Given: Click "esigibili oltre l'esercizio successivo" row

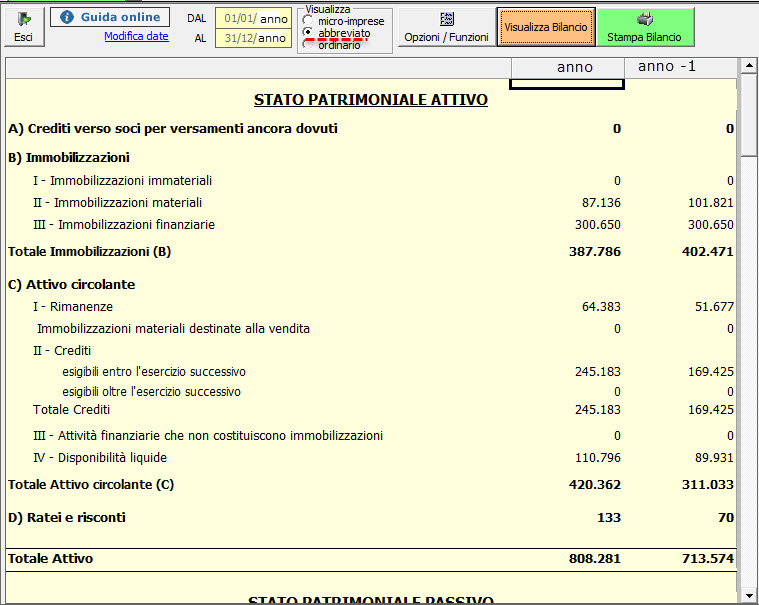Looking at the screenshot, I should [x=371, y=392].
